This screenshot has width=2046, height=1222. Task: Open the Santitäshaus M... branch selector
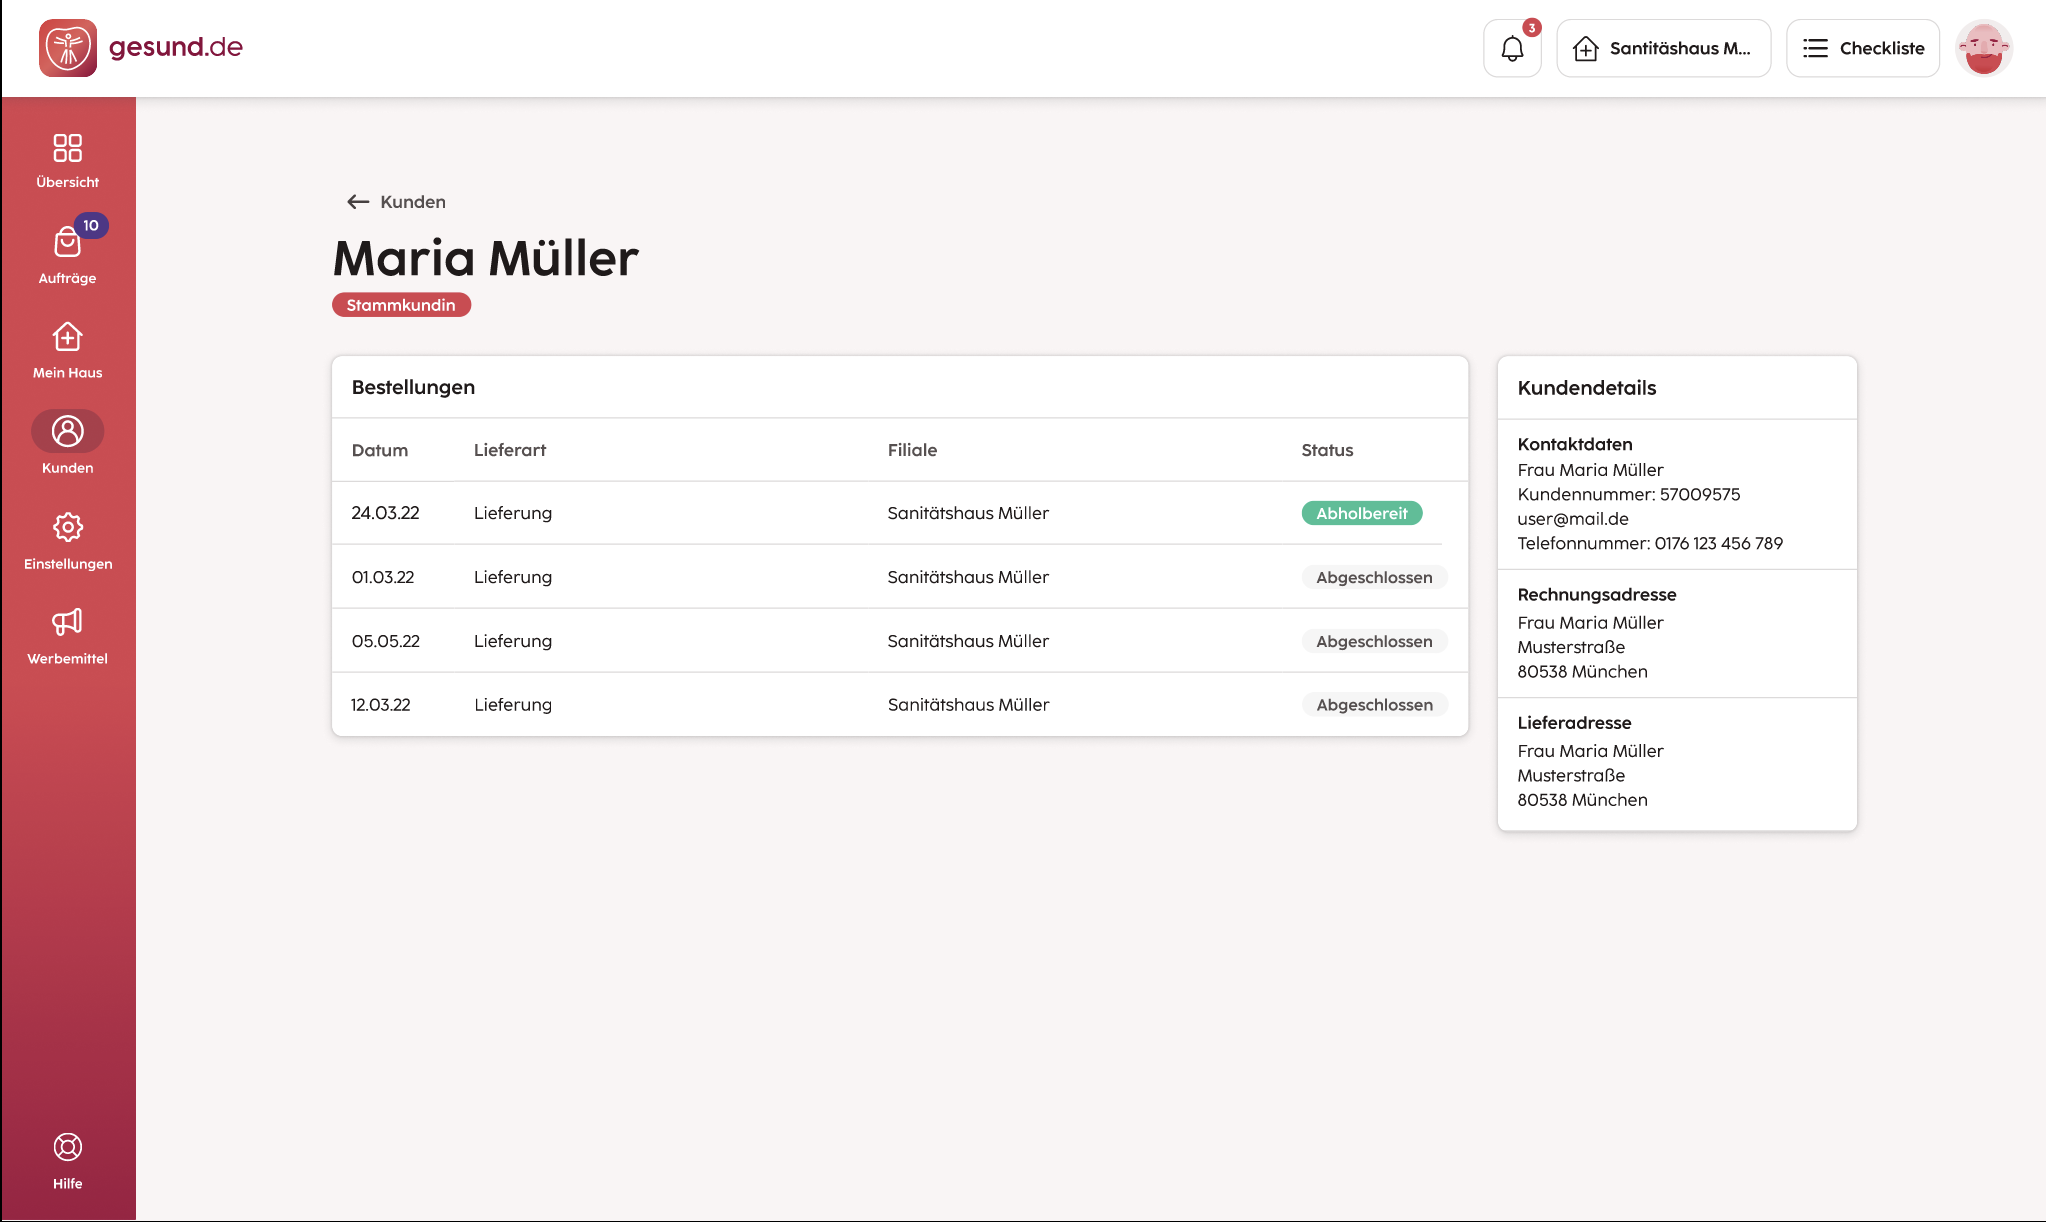click(x=1663, y=48)
